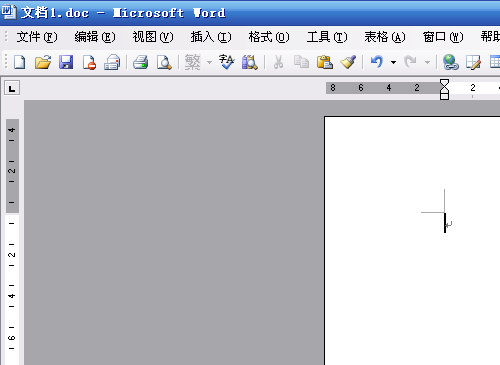Click the Print printer icon
Image resolution: width=500 pixels, height=365 pixels.
coord(140,62)
